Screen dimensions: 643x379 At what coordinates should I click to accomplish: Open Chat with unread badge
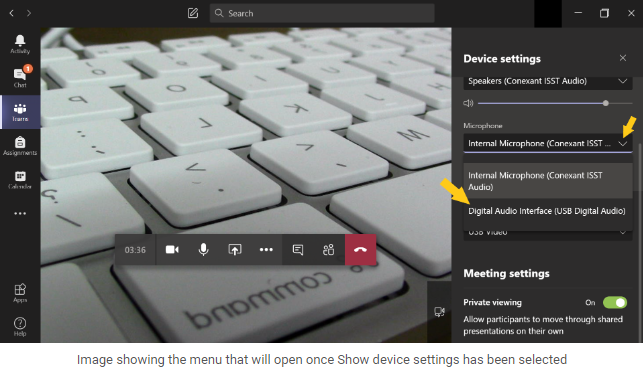tap(20, 77)
